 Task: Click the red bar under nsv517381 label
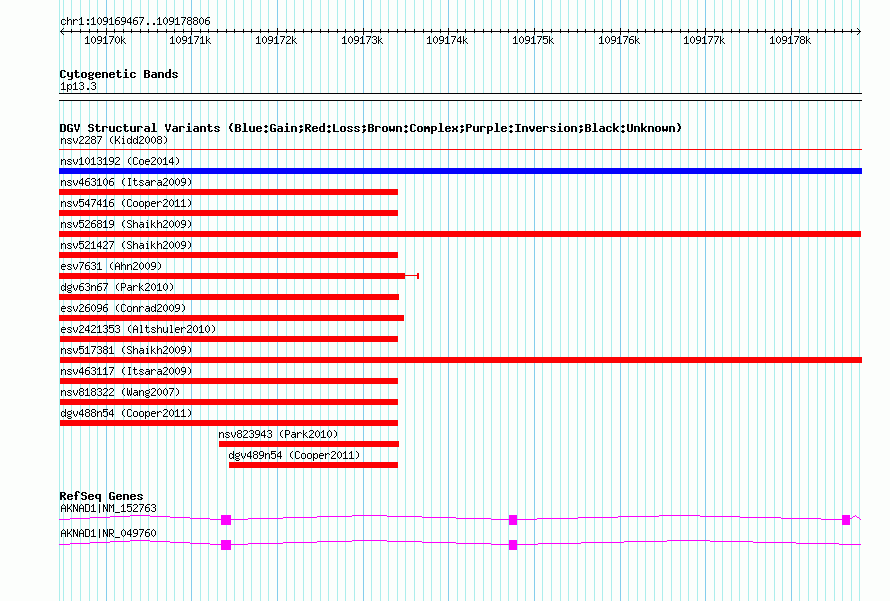pos(460,360)
